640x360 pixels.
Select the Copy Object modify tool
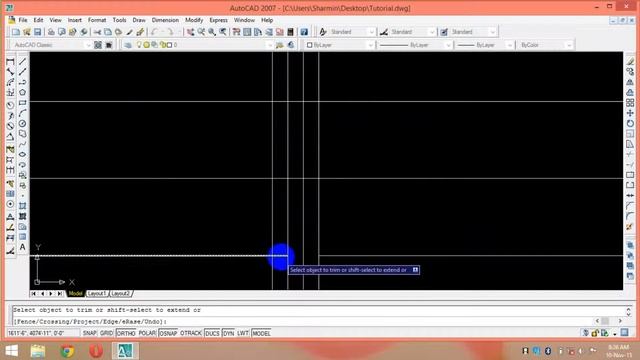pyautogui.click(x=630, y=72)
